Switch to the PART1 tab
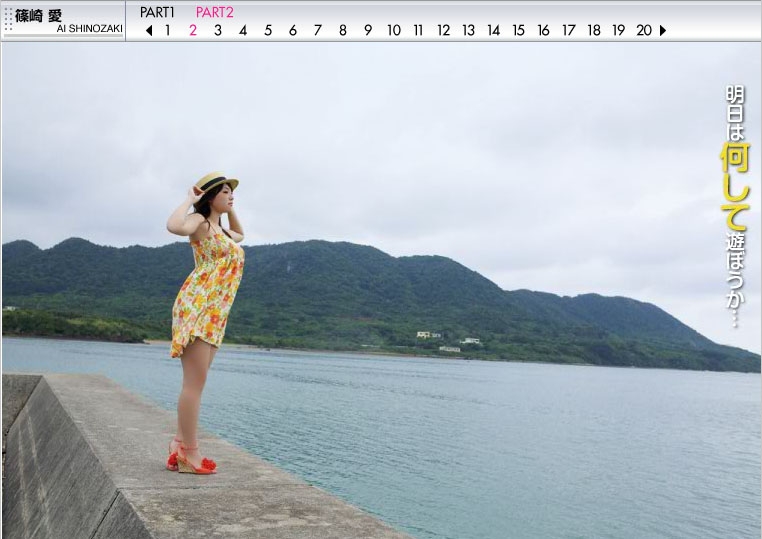The height and width of the screenshot is (539, 762). (157, 12)
